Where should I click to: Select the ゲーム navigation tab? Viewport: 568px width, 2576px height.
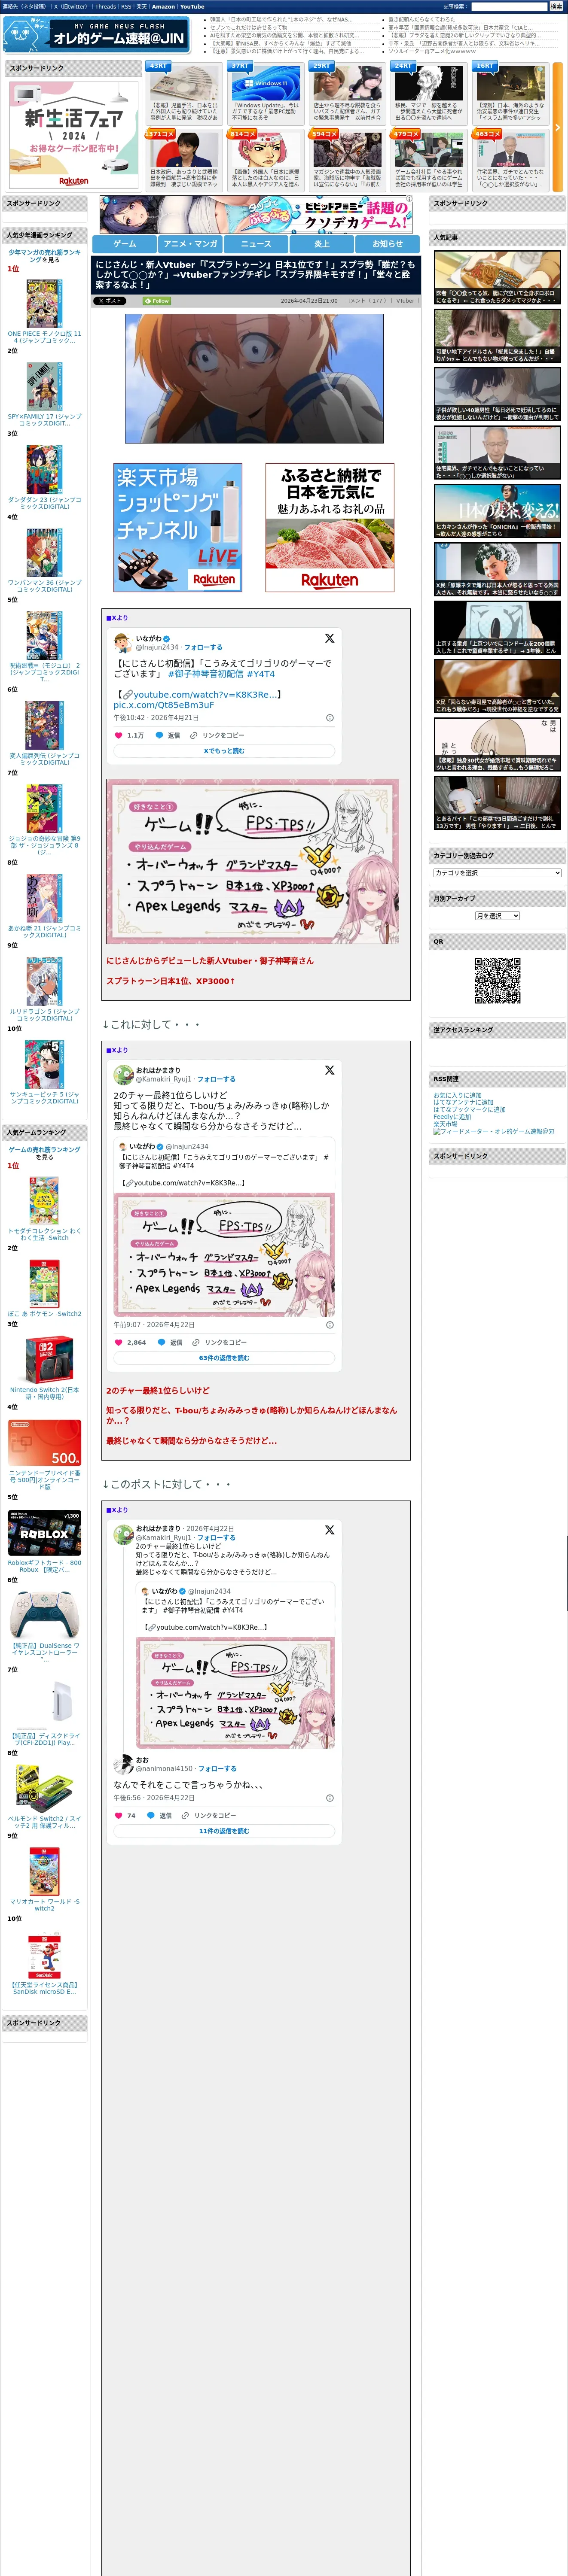pyautogui.click(x=125, y=244)
